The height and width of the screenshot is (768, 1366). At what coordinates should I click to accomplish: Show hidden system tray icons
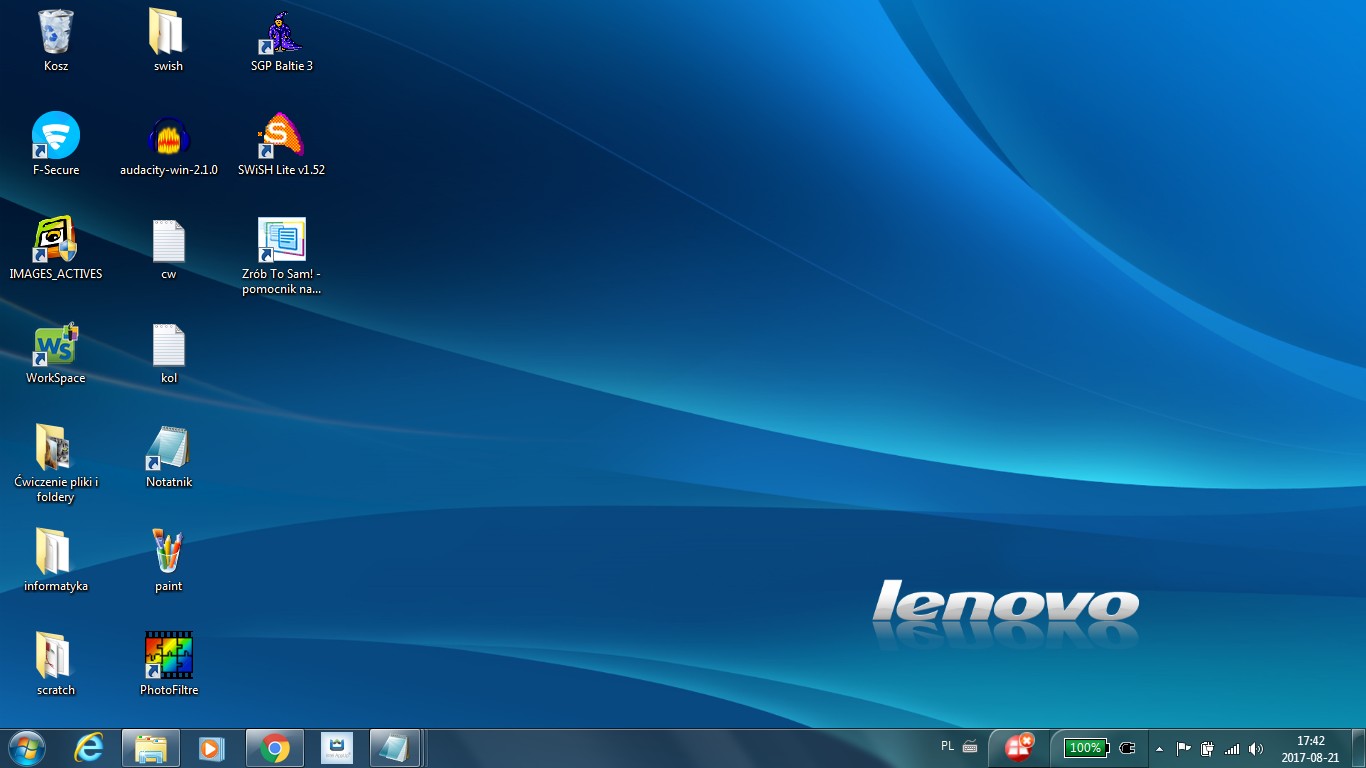[x=1159, y=748]
